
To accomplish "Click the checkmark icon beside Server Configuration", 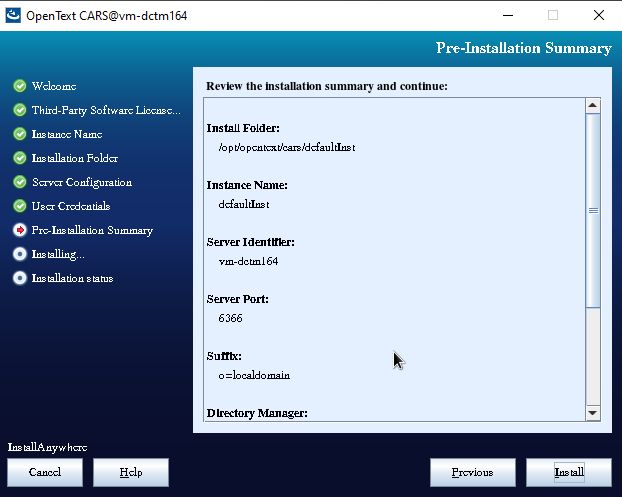I will coord(19,182).
